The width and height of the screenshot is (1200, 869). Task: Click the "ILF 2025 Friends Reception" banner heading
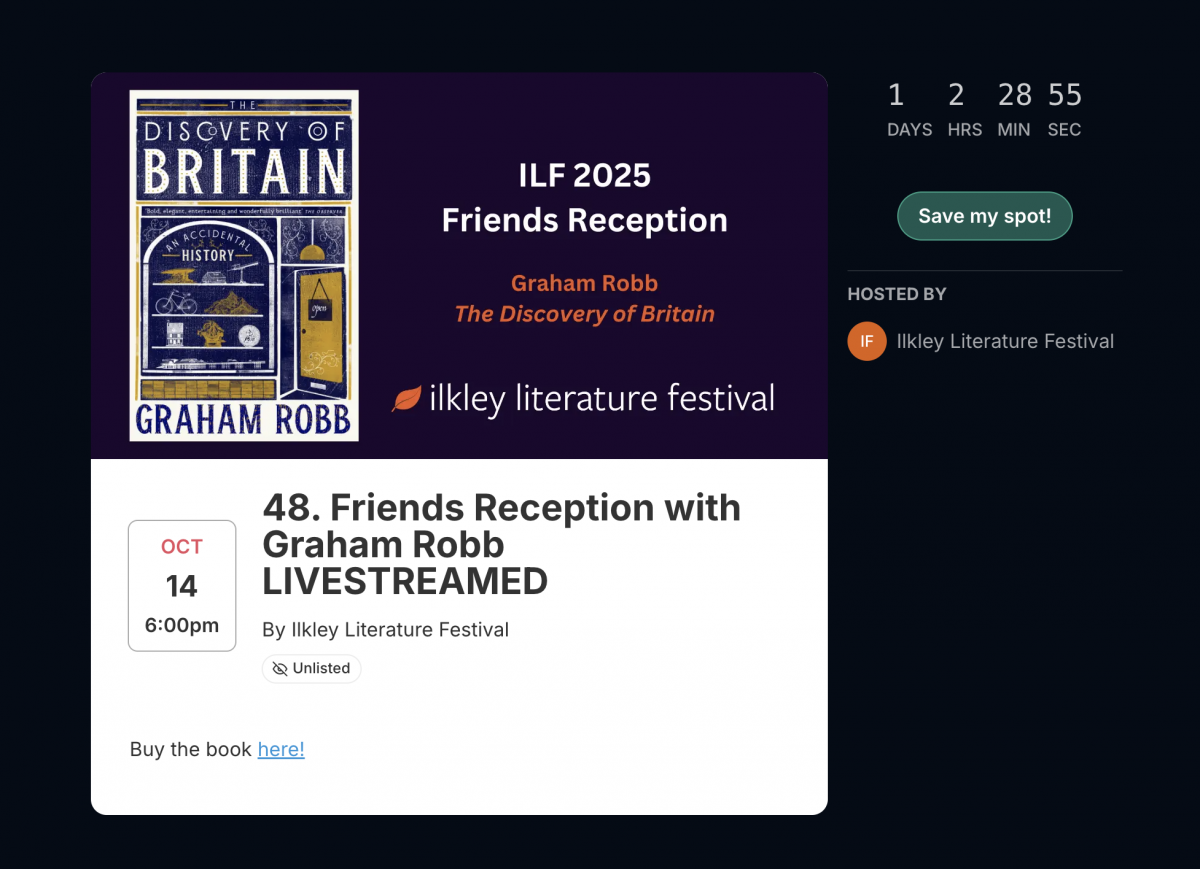point(585,197)
